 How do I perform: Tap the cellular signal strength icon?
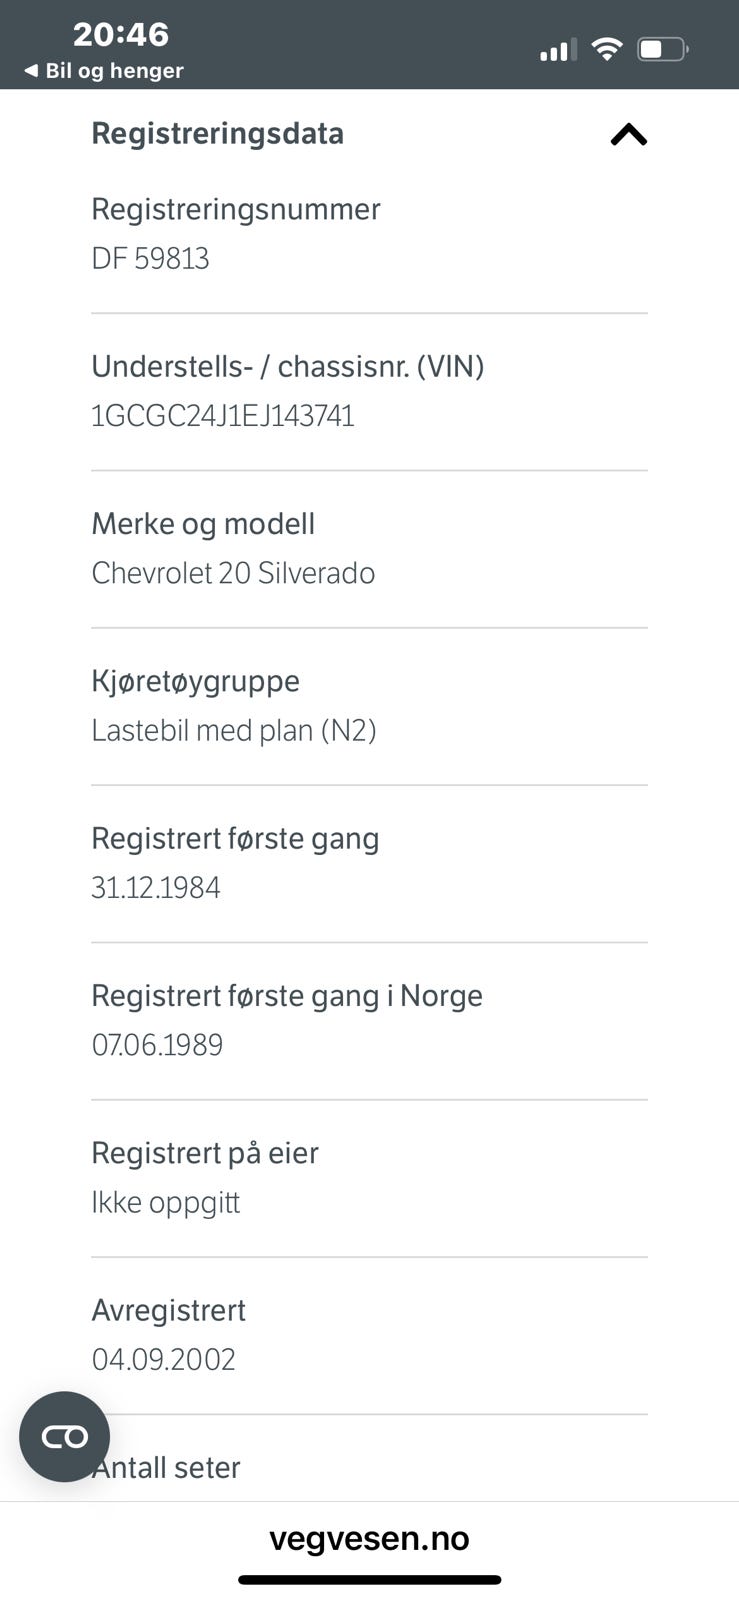click(x=558, y=49)
